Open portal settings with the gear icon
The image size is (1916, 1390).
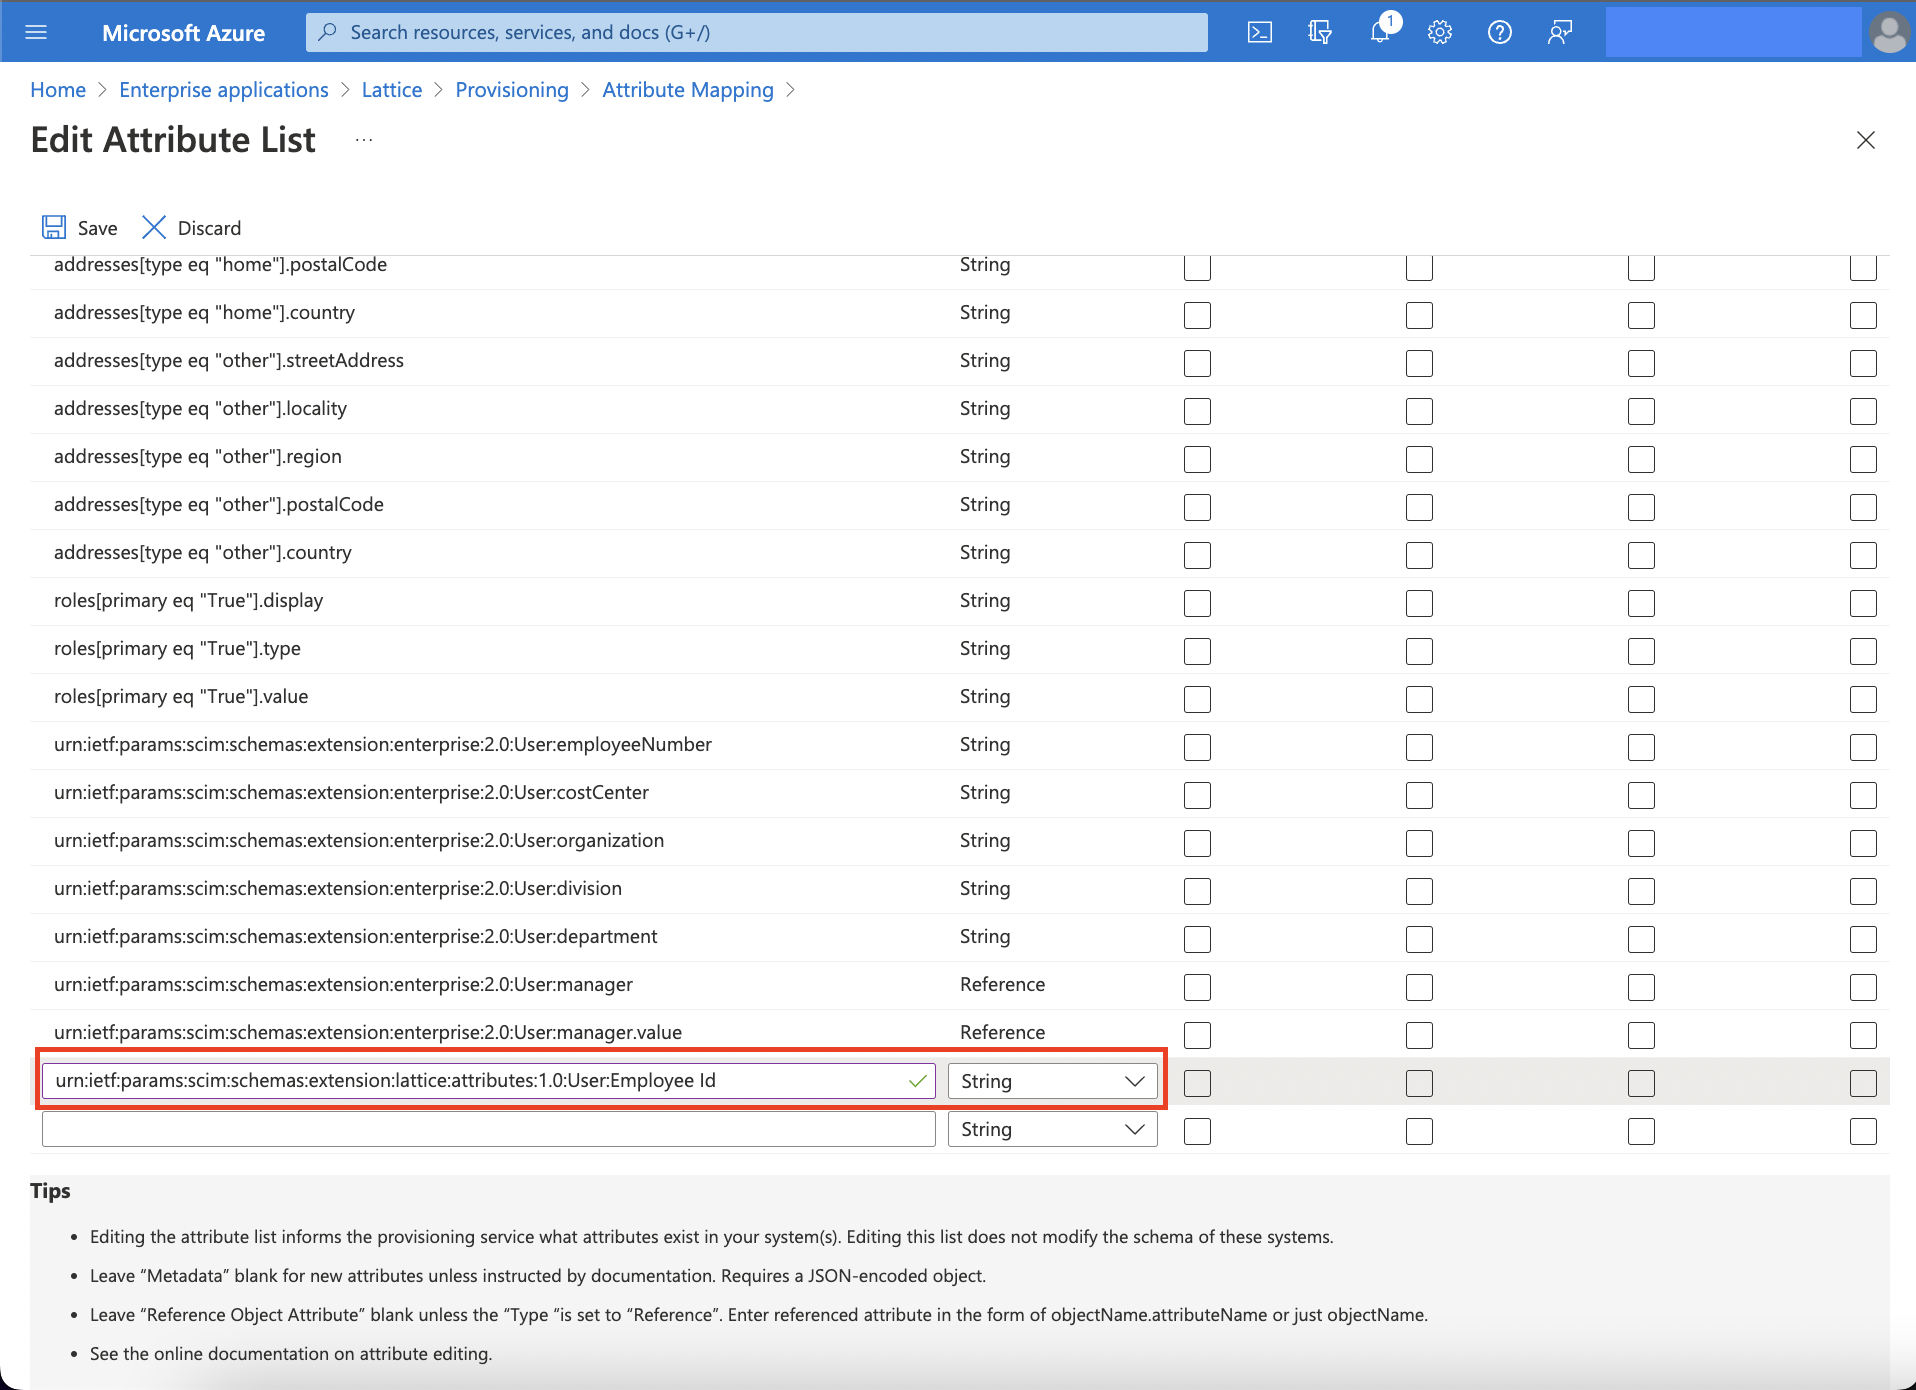click(x=1440, y=31)
